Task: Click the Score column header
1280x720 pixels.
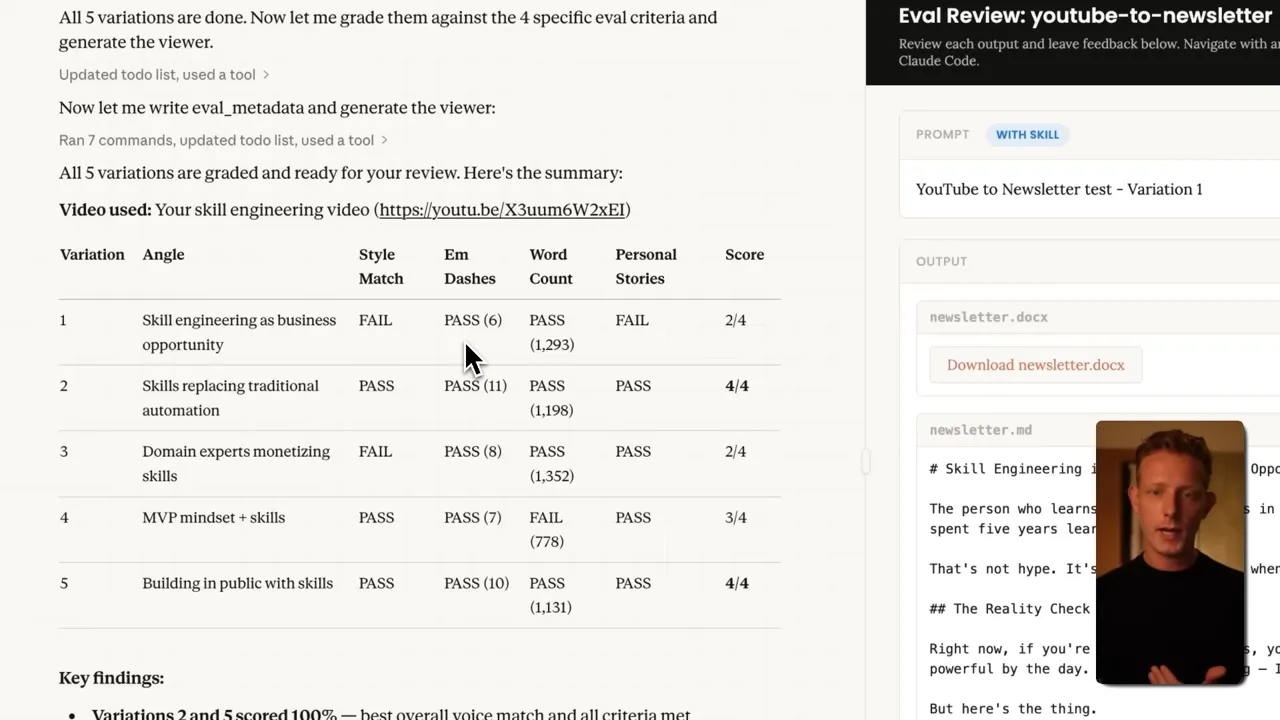Action: click(745, 255)
